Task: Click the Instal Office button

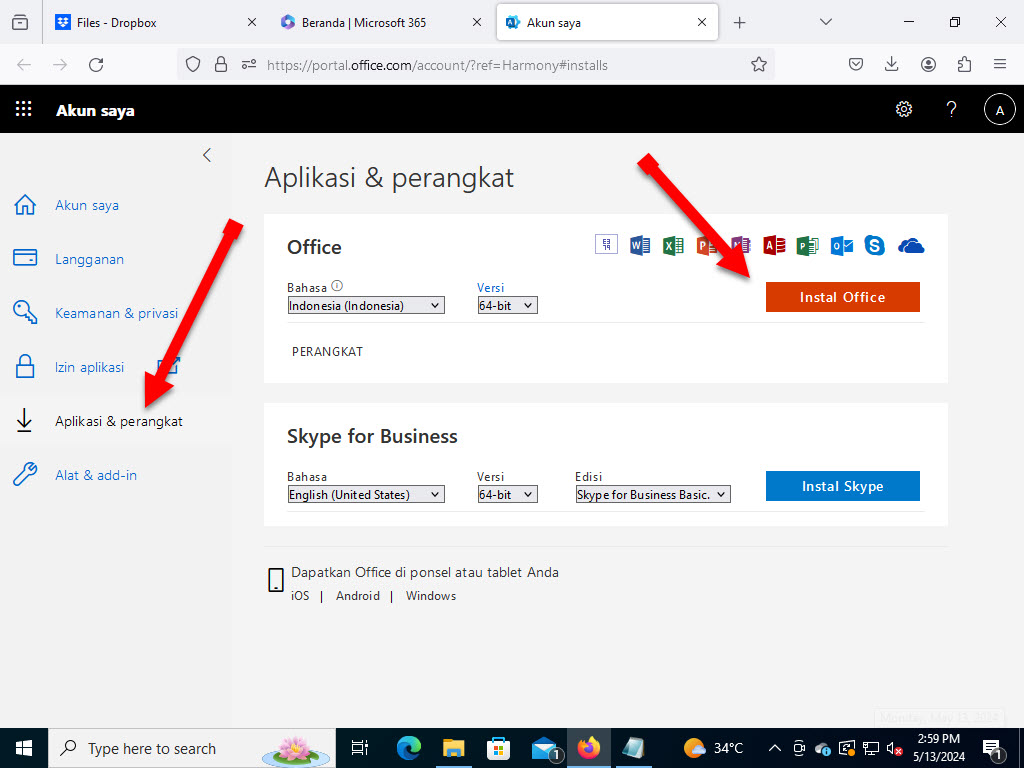Action: tap(842, 297)
